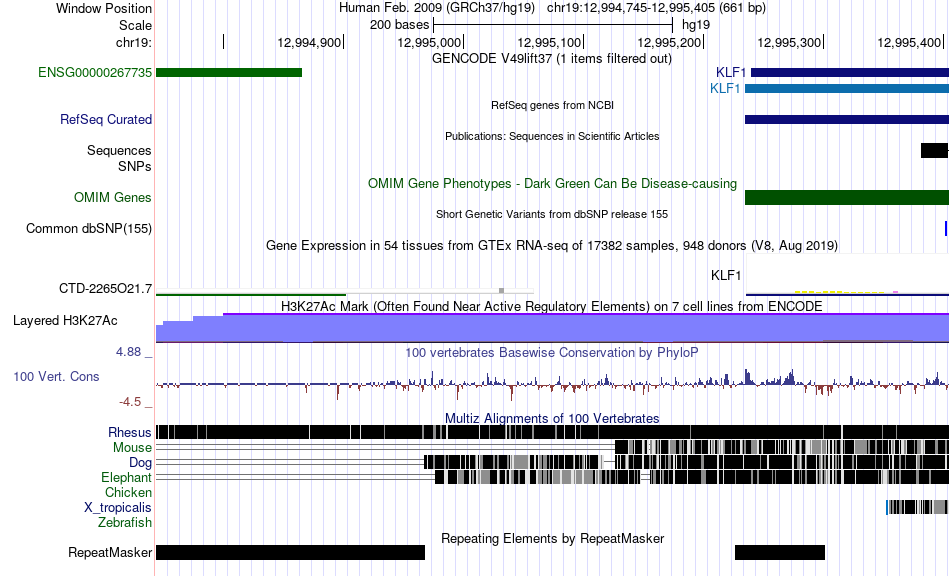
Task: Open the 100 Vert. Cons track label
Action: (x=56, y=377)
